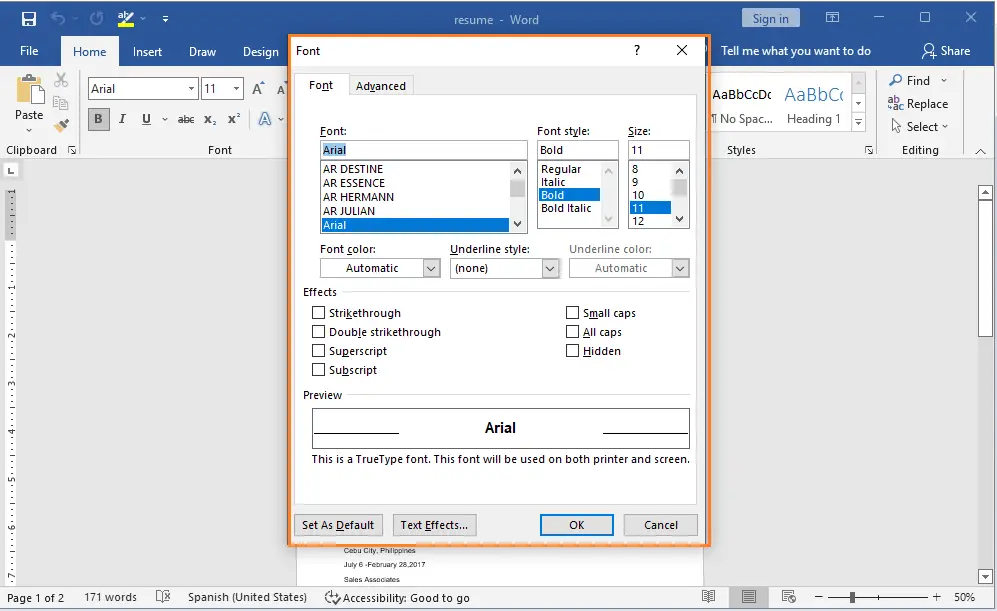The image size is (997, 611).
Task: Select Bold Italic in Font style list
Action: (x=566, y=208)
